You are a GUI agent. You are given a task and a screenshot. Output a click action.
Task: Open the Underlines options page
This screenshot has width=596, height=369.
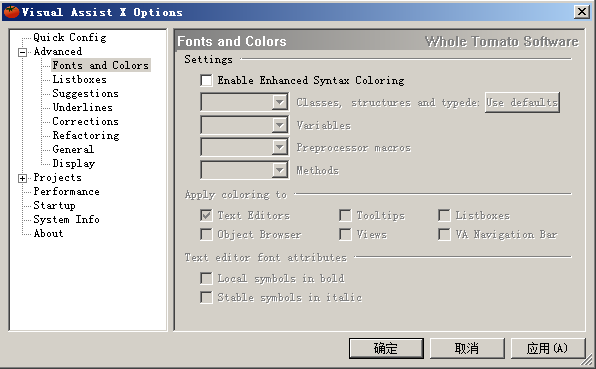coord(82,108)
